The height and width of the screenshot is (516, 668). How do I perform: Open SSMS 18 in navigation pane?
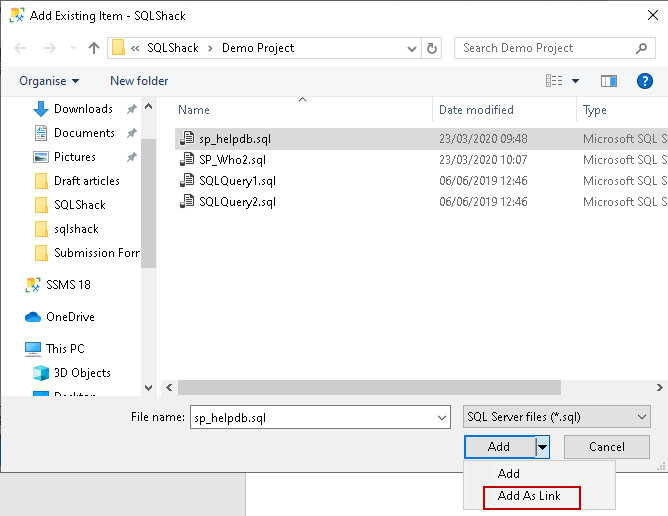point(67,285)
